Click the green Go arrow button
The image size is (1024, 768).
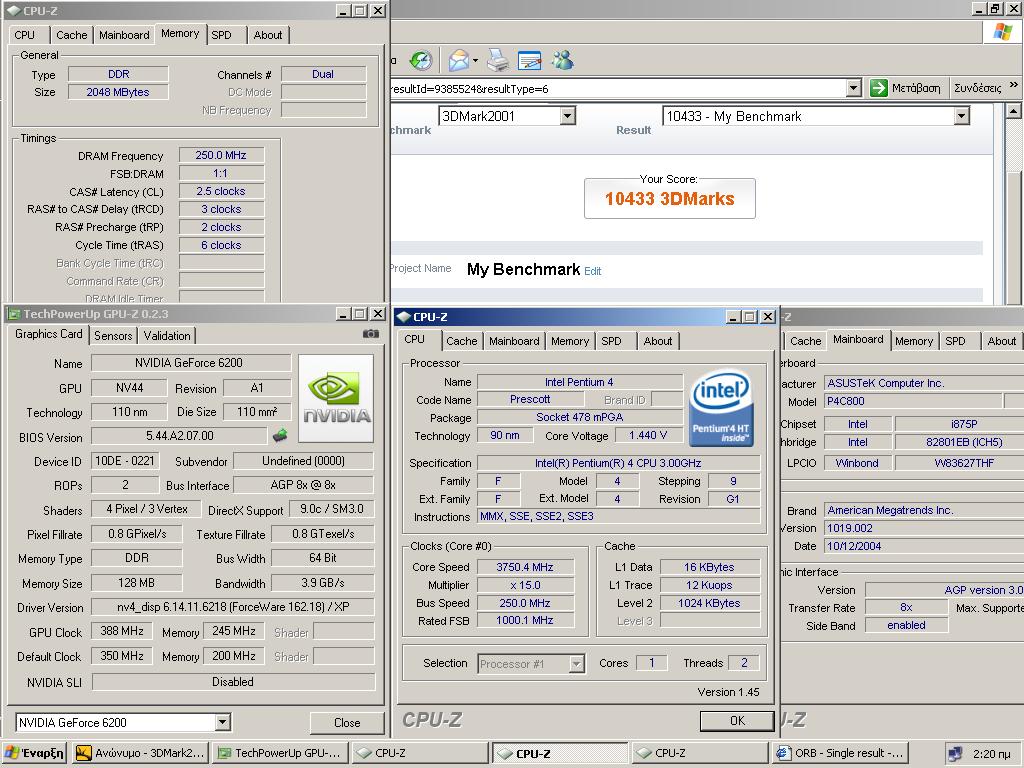tap(879, 88)
